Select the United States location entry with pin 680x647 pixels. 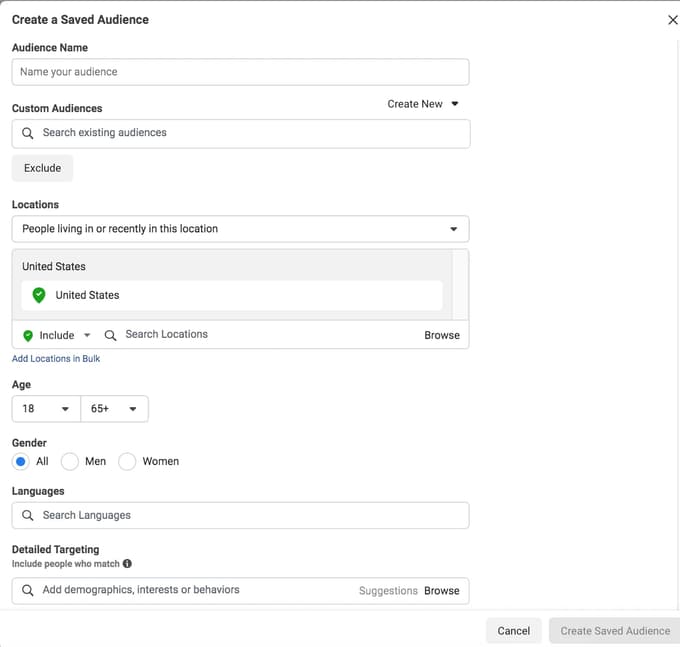point(232,295)
